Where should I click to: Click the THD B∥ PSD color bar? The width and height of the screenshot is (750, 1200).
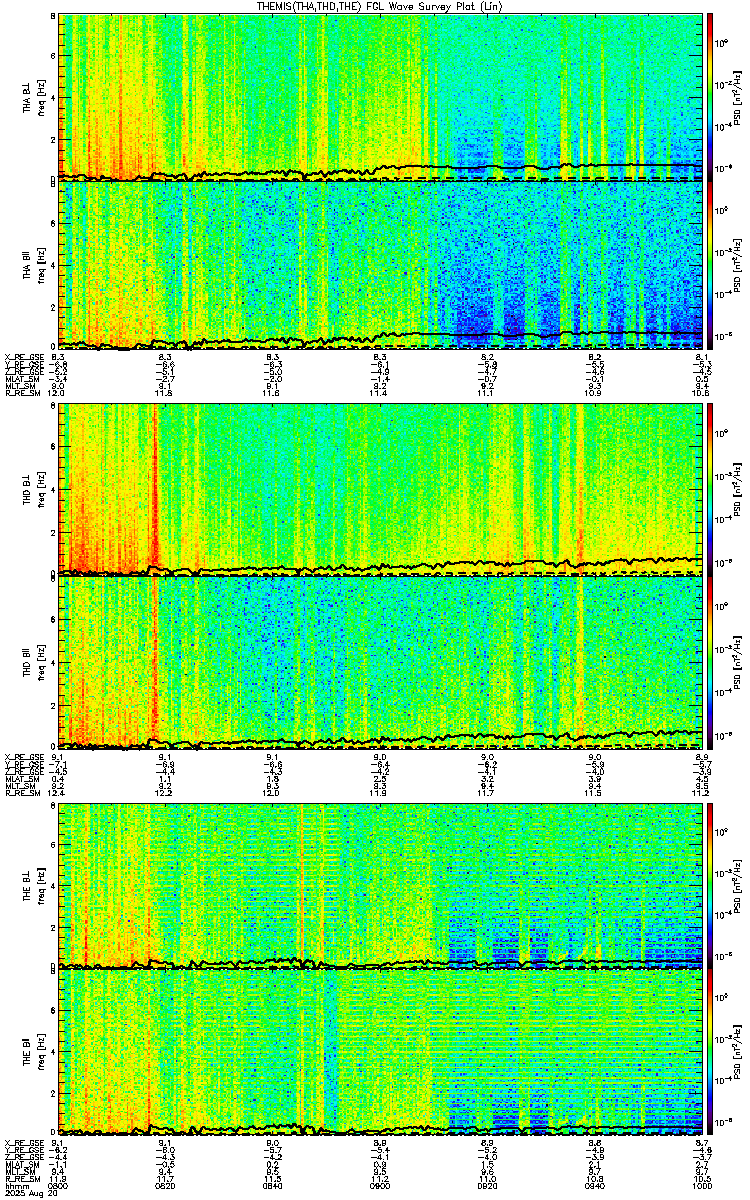[710, 662]
